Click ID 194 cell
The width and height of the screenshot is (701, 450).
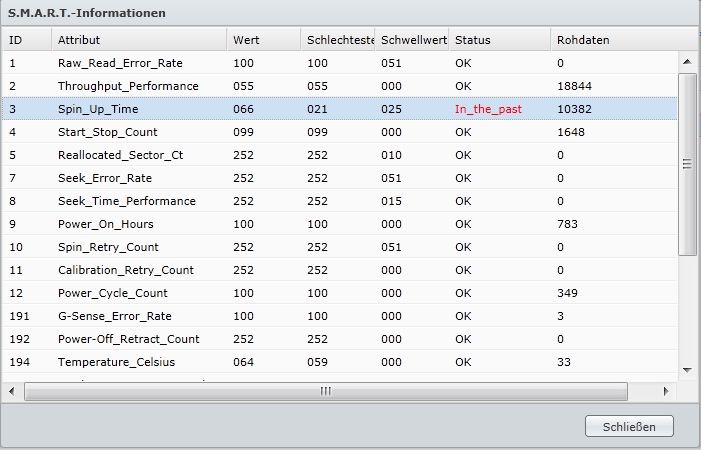[x=19, y=362]
